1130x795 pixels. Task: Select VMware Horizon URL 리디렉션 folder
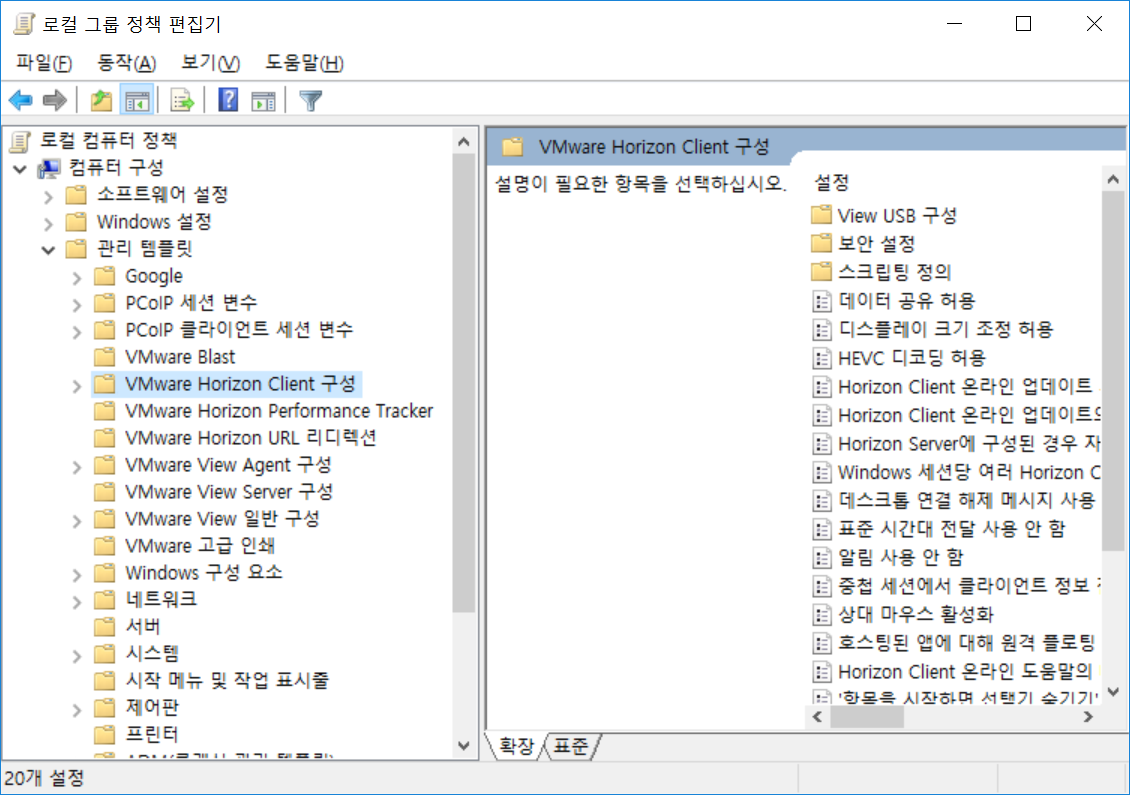[236, 438]
